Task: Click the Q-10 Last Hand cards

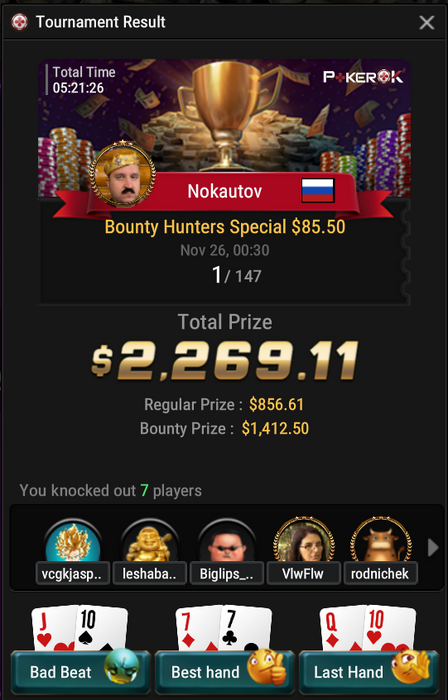Action: (x=368, y=628)
